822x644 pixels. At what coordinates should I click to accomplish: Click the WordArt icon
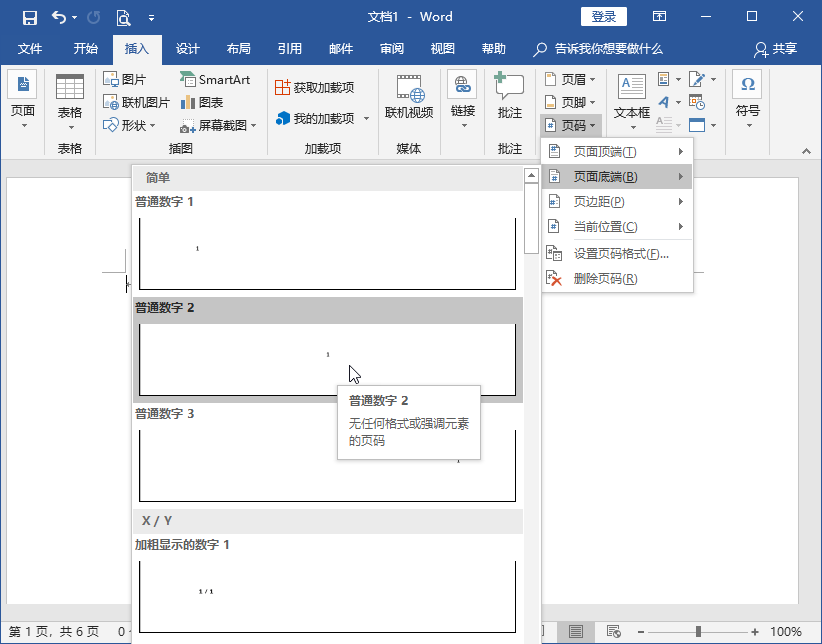(x=664, y=102)
